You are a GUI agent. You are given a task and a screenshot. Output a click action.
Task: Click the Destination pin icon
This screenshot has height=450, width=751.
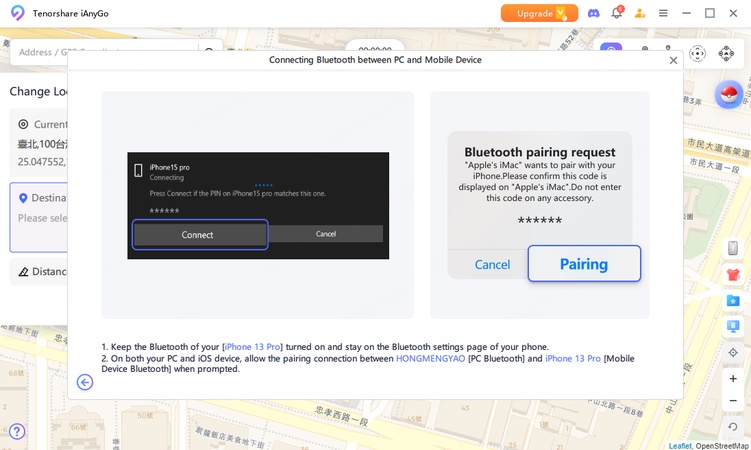click(x=23, y=198)
